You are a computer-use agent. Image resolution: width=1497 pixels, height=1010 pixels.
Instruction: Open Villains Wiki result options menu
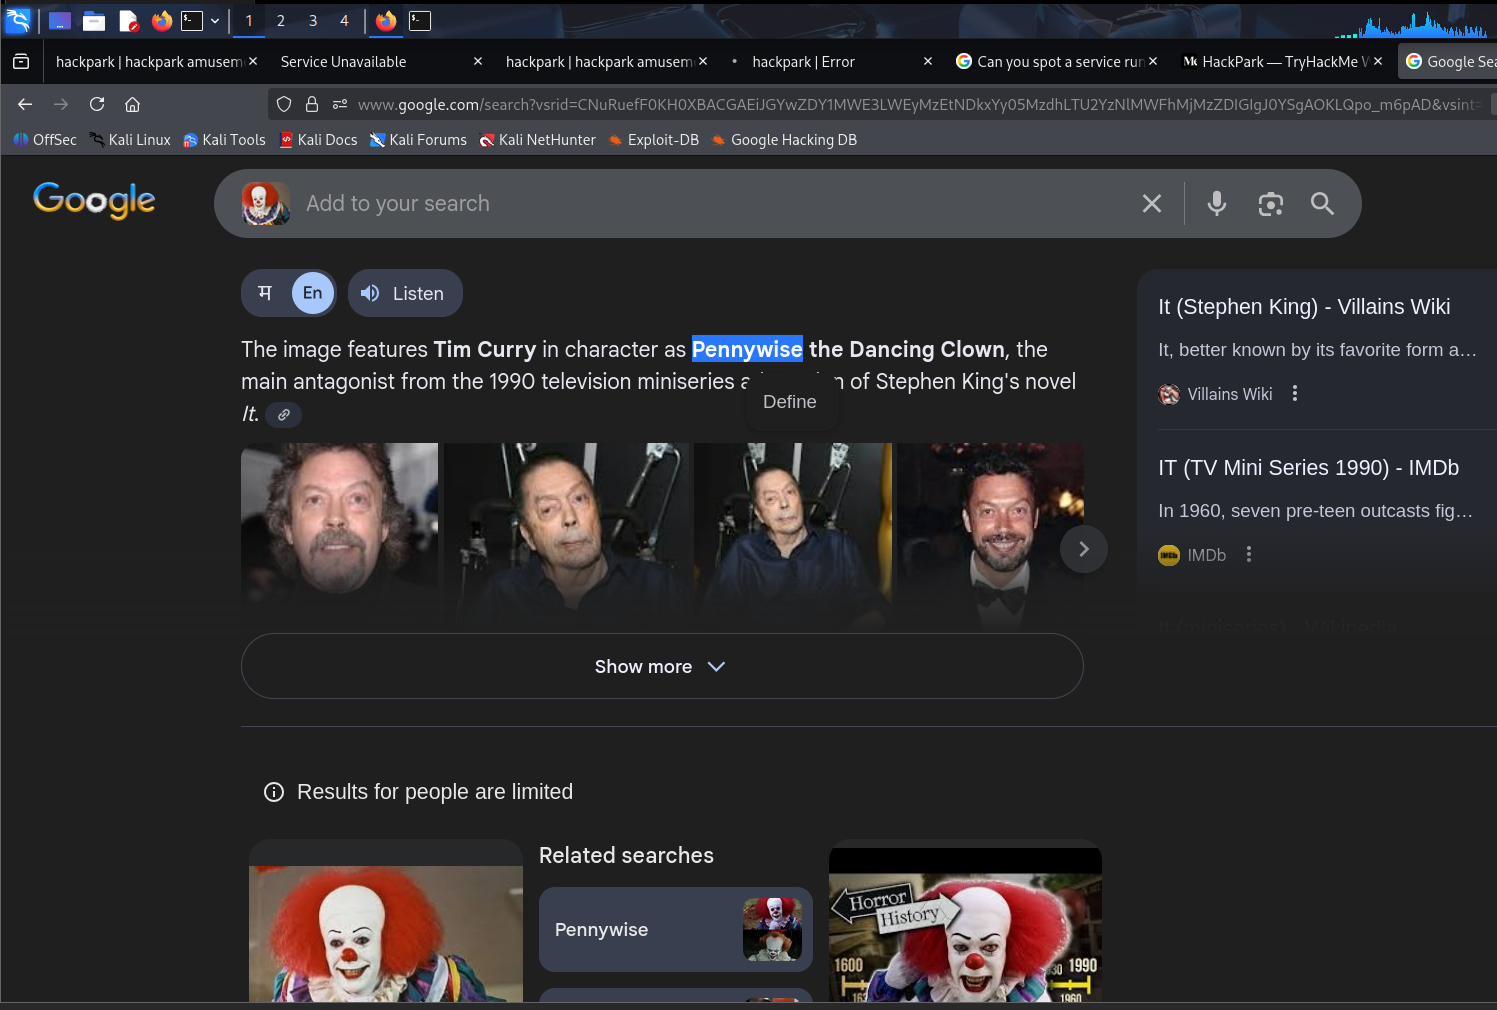[1295, 394]
